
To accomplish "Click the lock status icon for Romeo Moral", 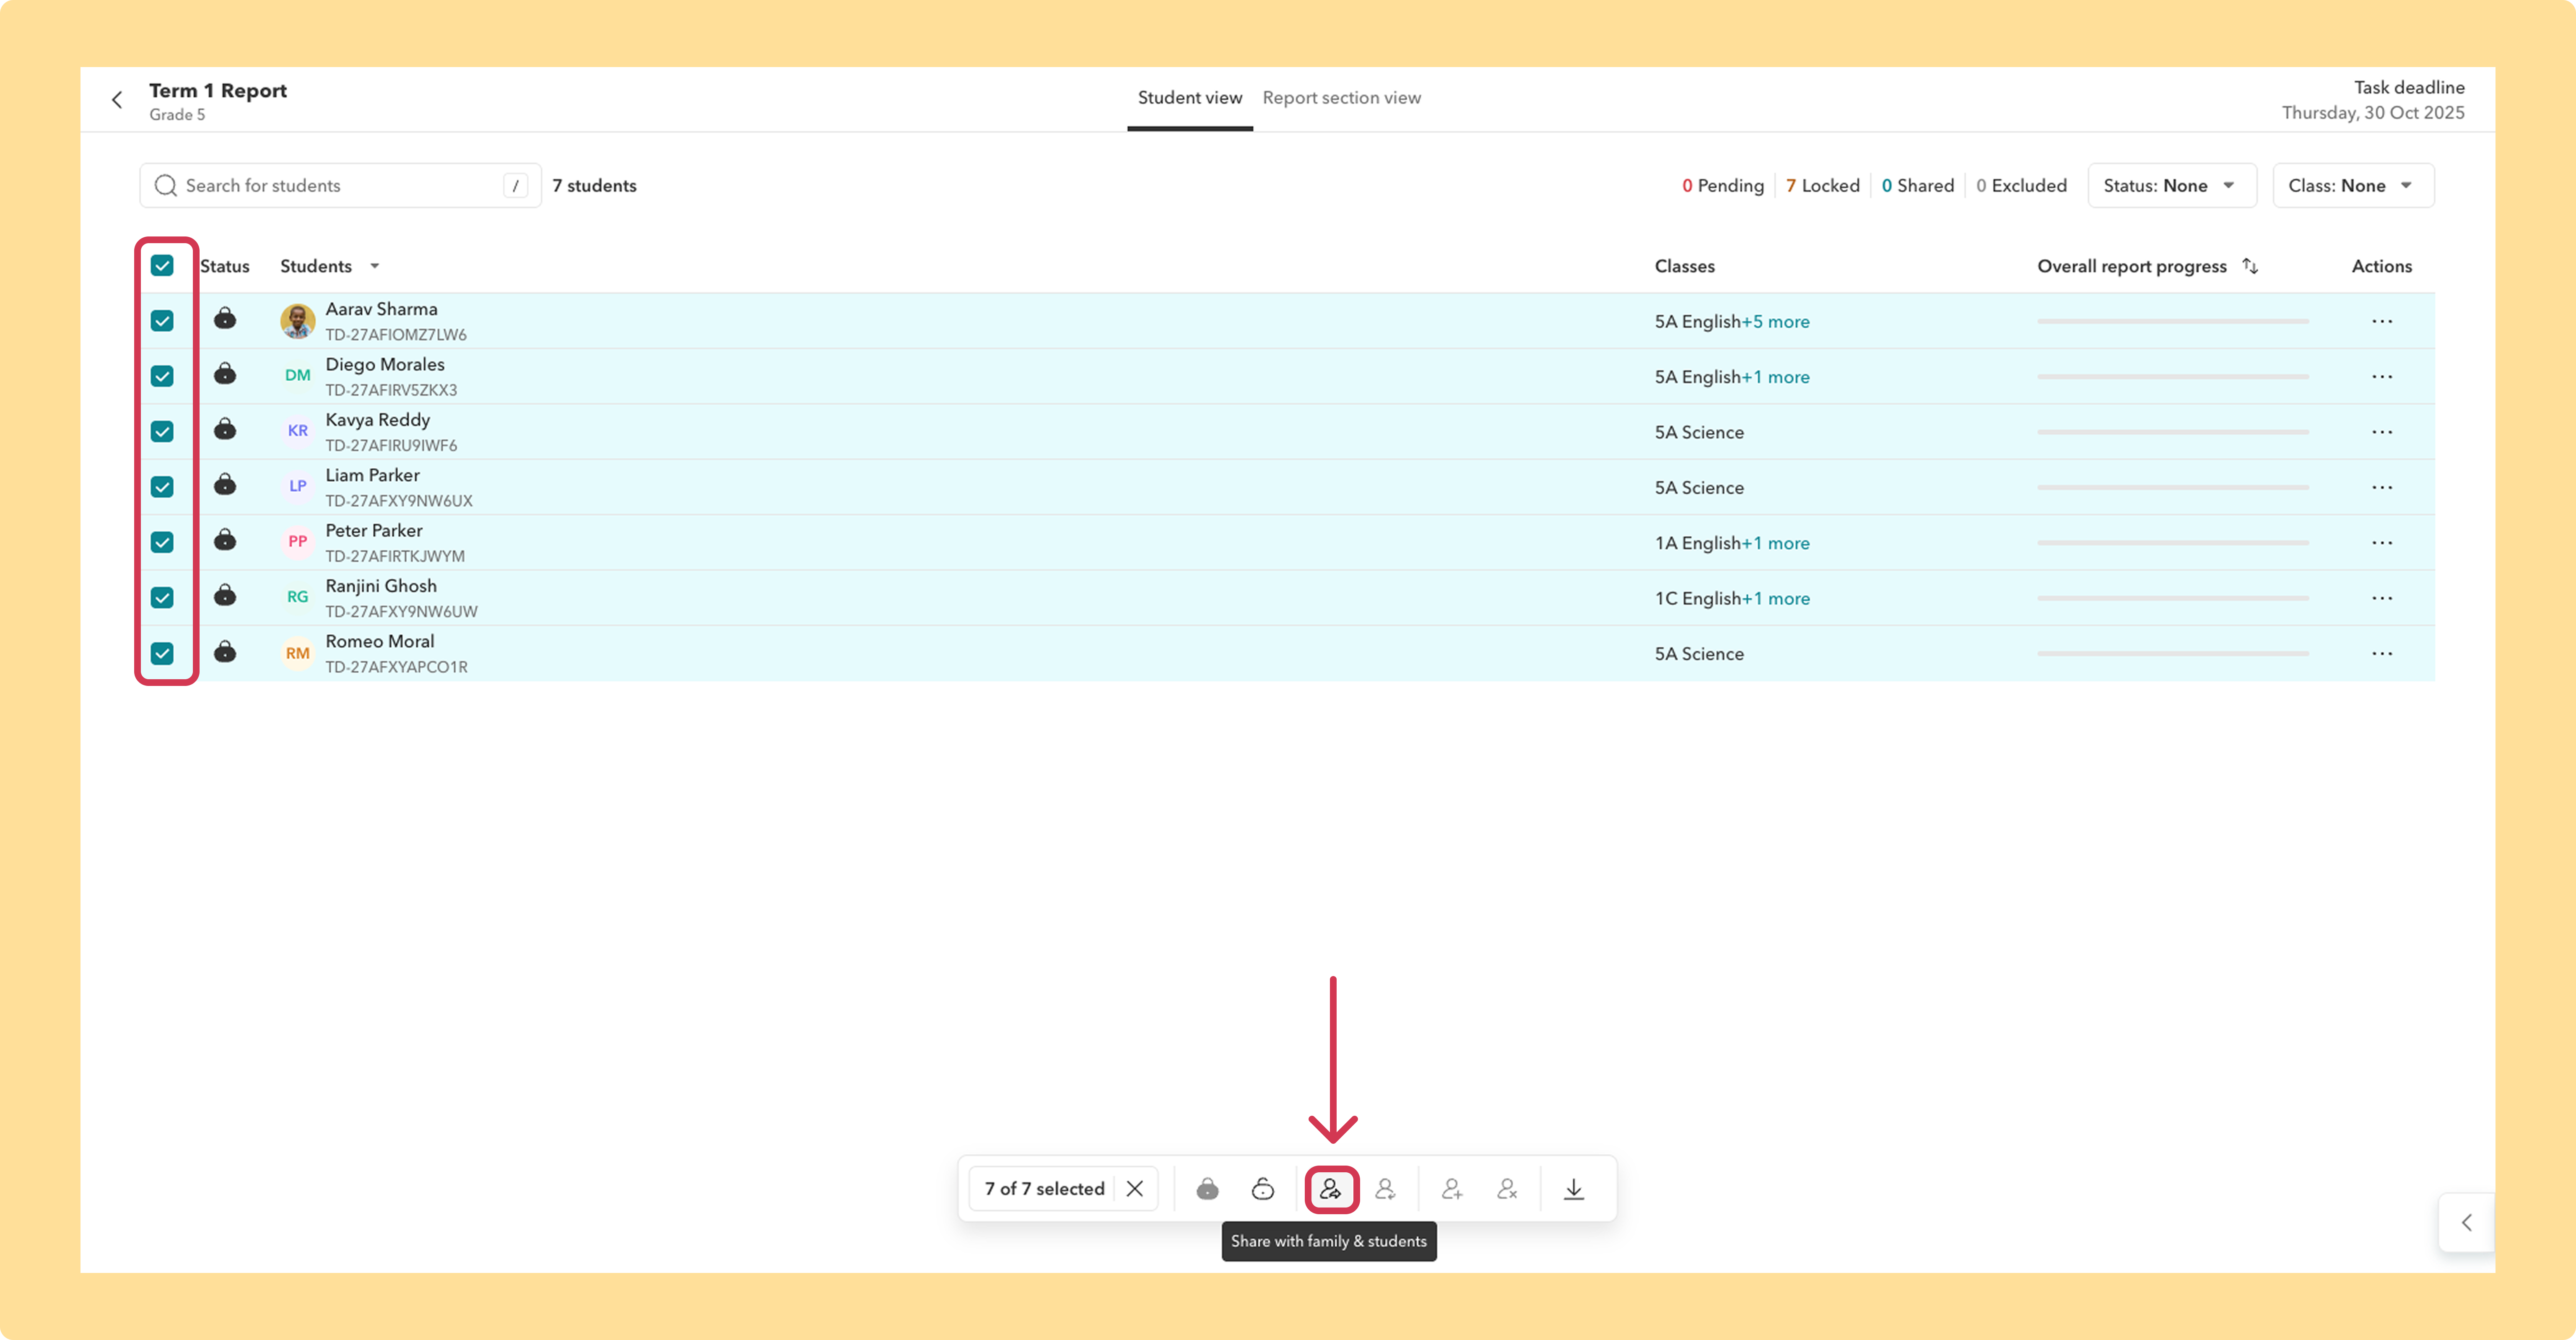I will (x=225, y=652).
